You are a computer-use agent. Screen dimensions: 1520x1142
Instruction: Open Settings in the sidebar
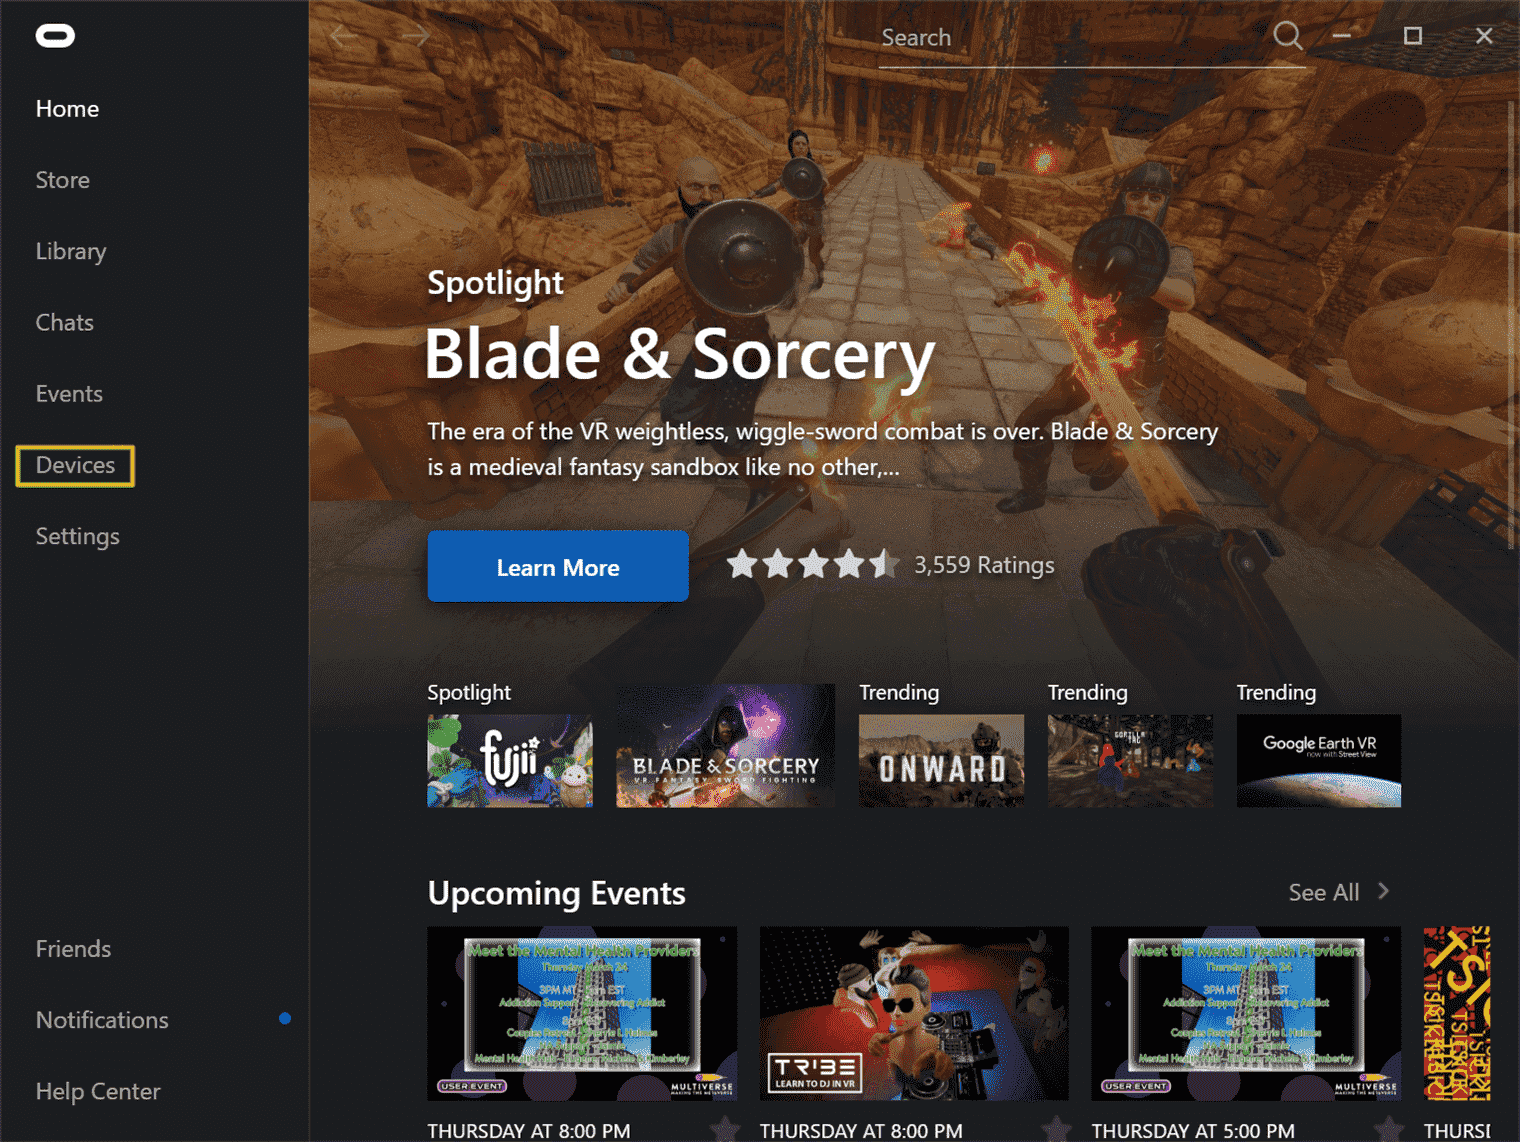pos(77,537)
